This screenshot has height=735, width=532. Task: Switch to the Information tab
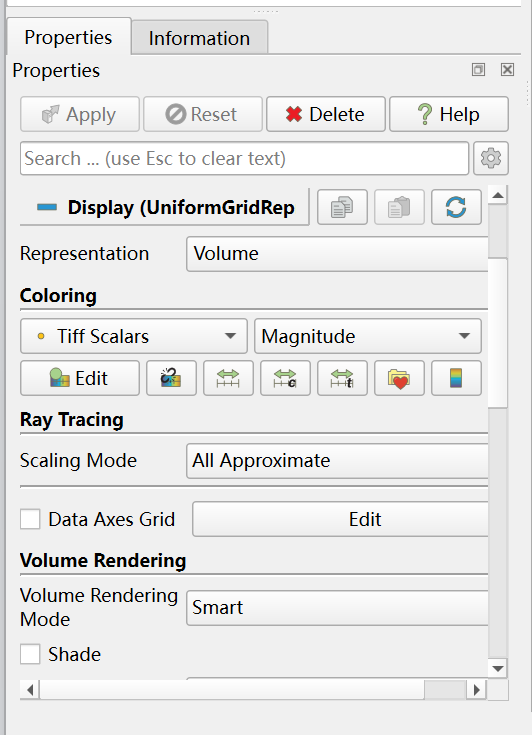[x=199, y=38]
